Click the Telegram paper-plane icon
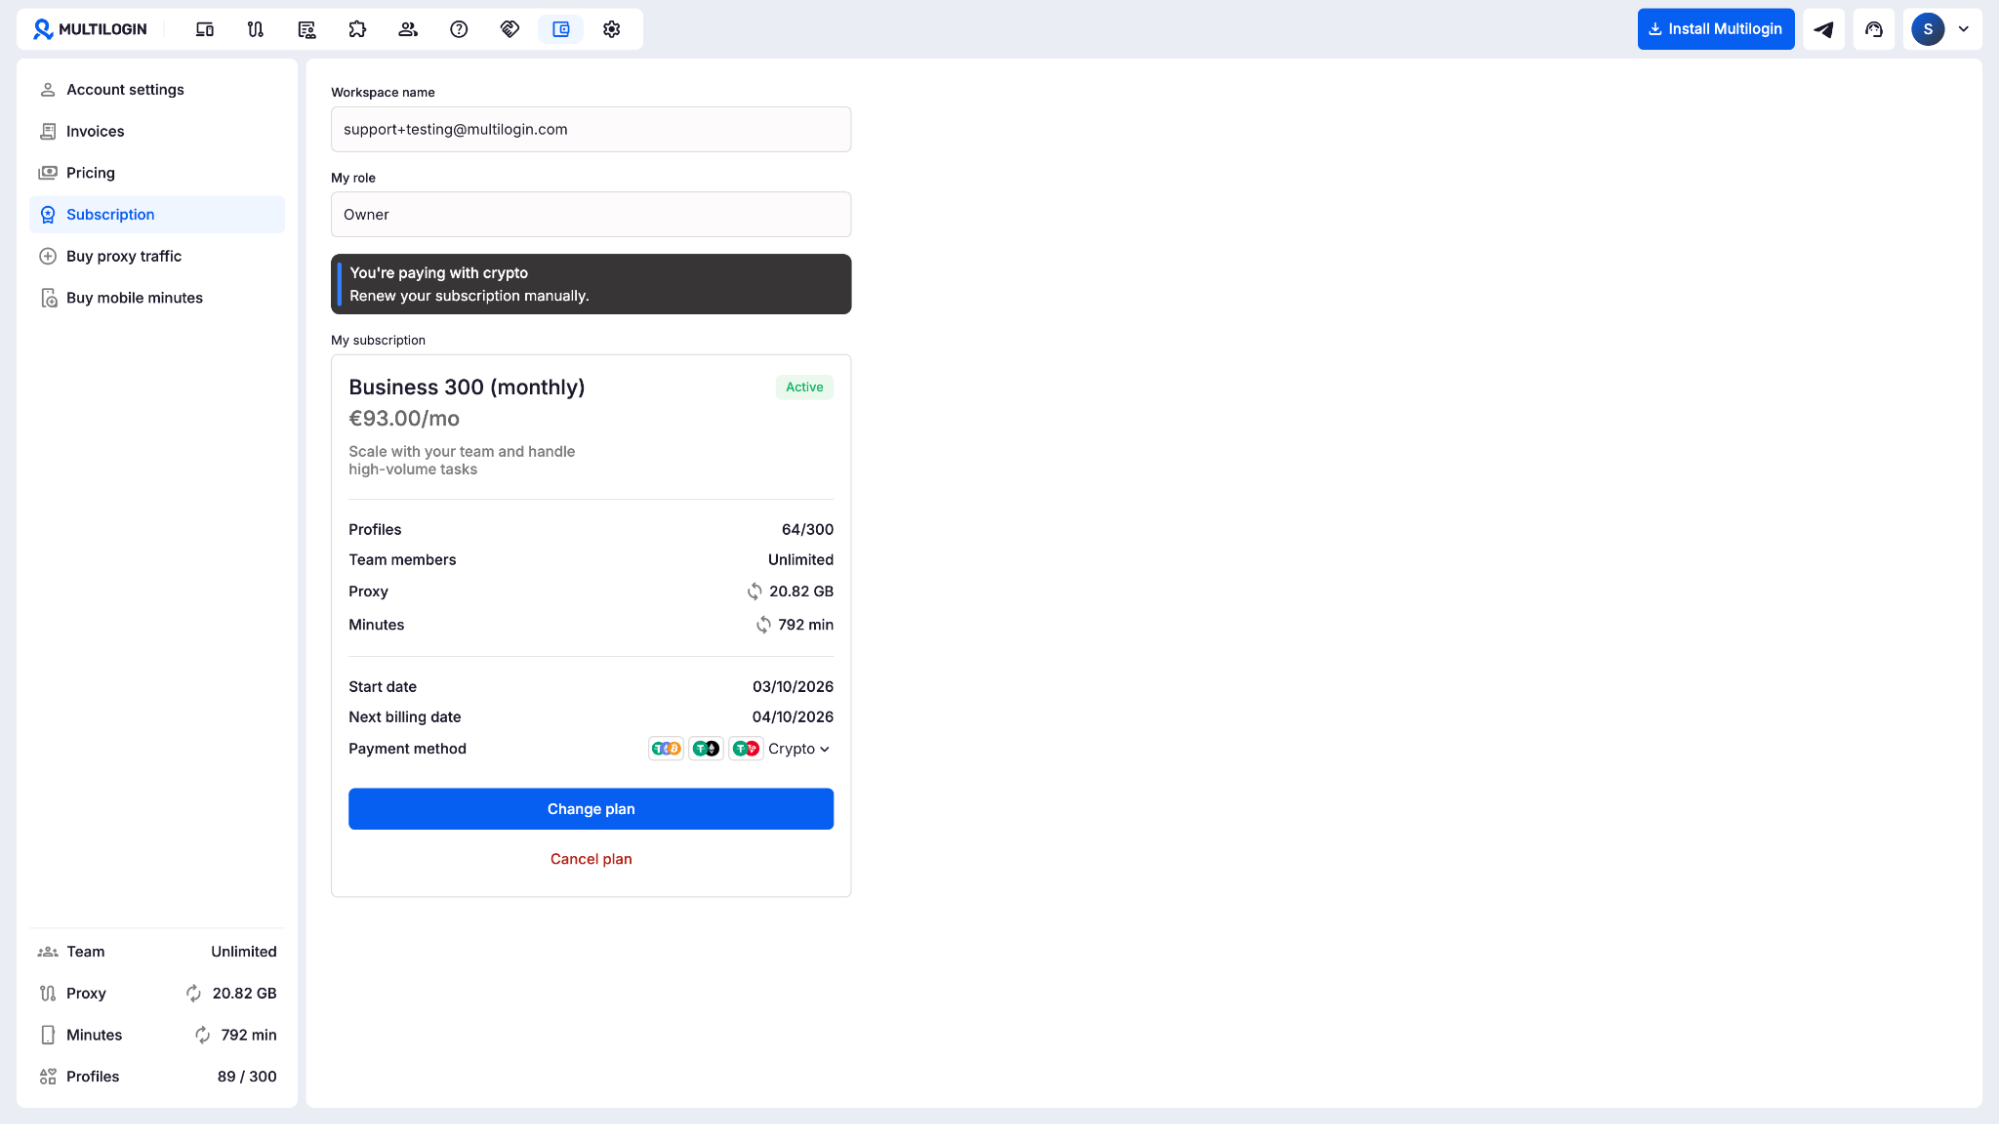Image resolution: width=1999 pixels, height=1125 pixels. click(x=1823, y=29)
